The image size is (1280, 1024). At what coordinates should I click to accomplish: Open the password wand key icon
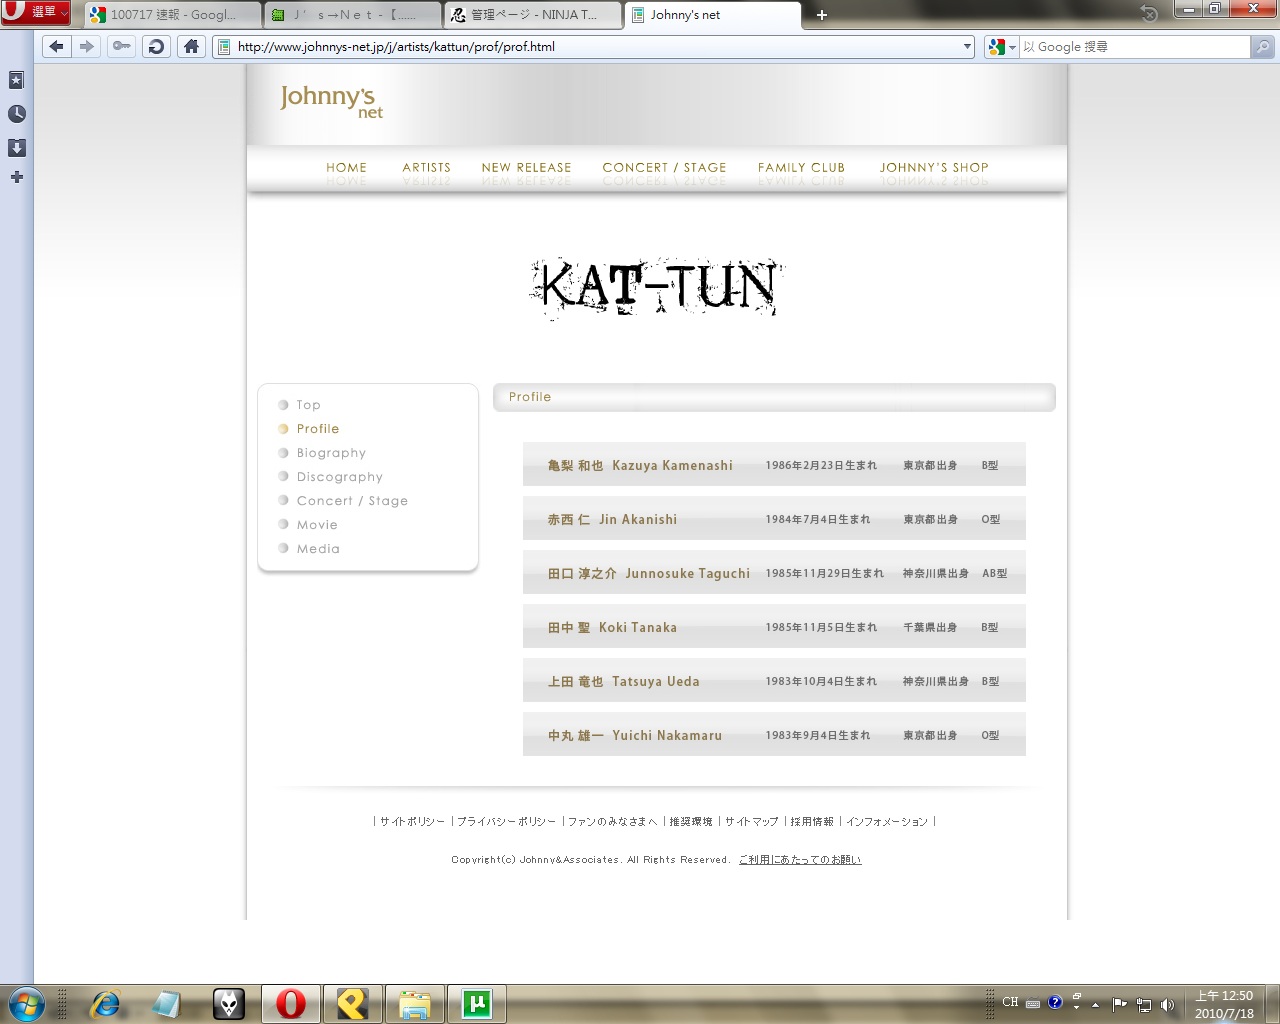pos(121,46)
